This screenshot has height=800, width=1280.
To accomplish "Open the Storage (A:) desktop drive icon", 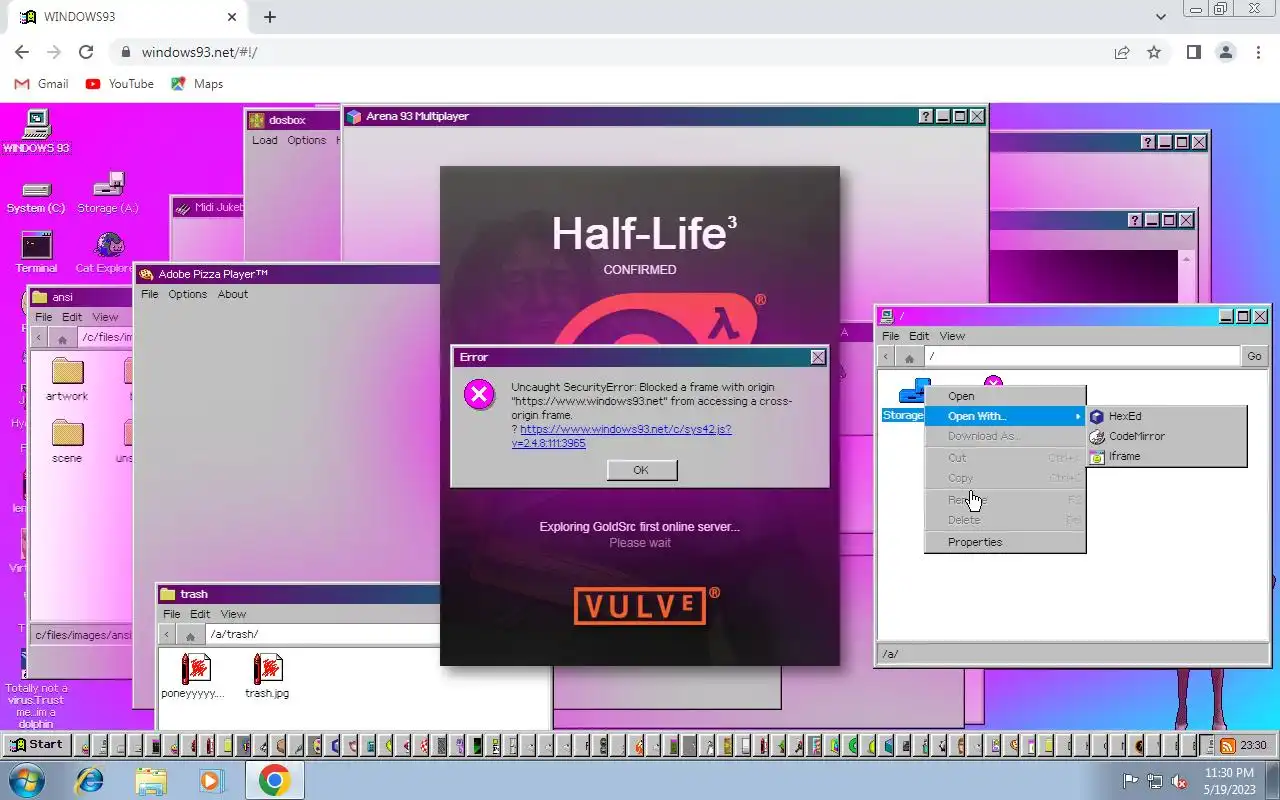I will coord(108,194).
